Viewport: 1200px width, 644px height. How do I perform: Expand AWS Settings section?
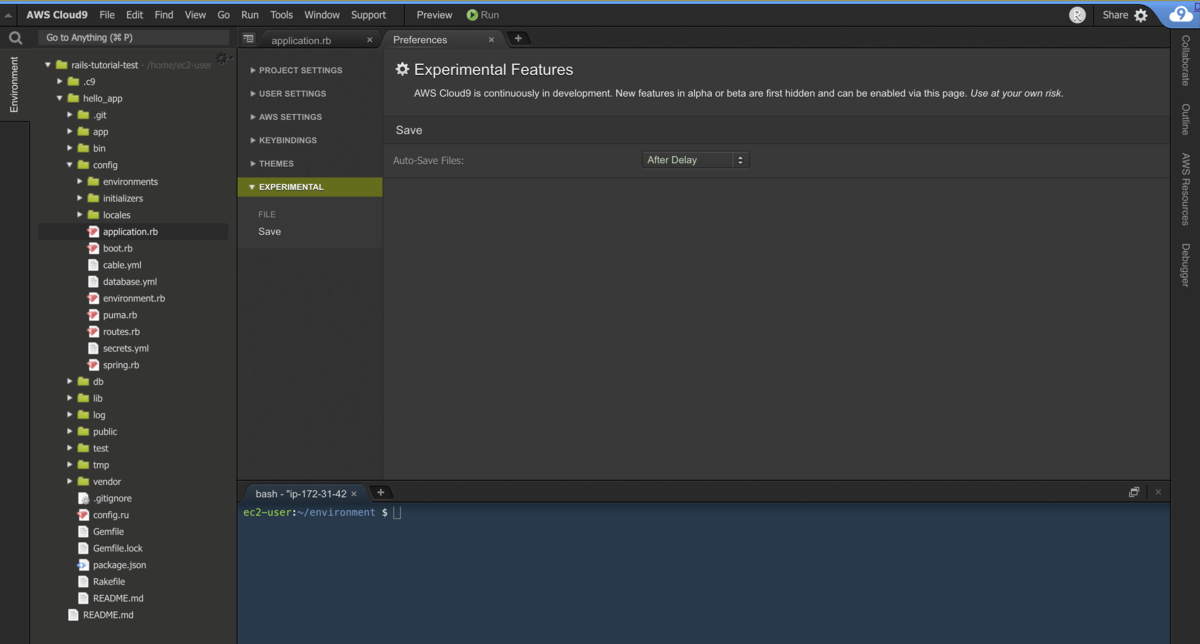(286, 117)
